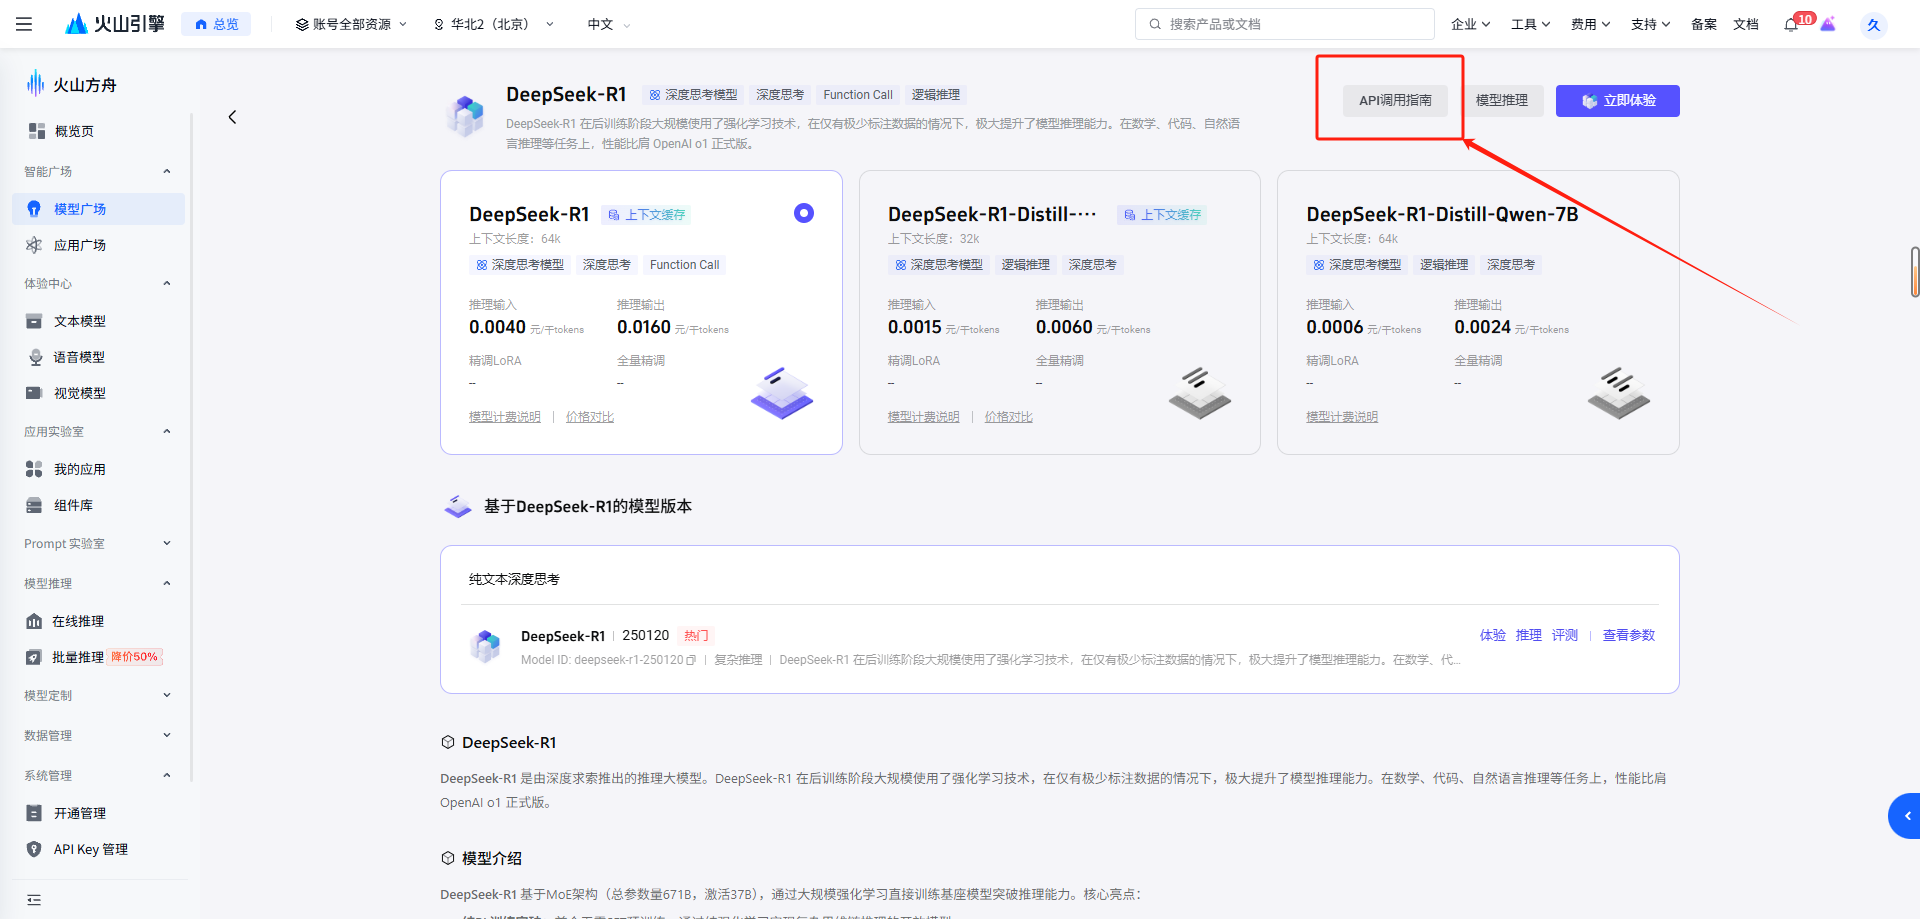Click the page vertical scrollbar
The width and height of the screenshot is (1920, 919).
[x=1914, y=272]
